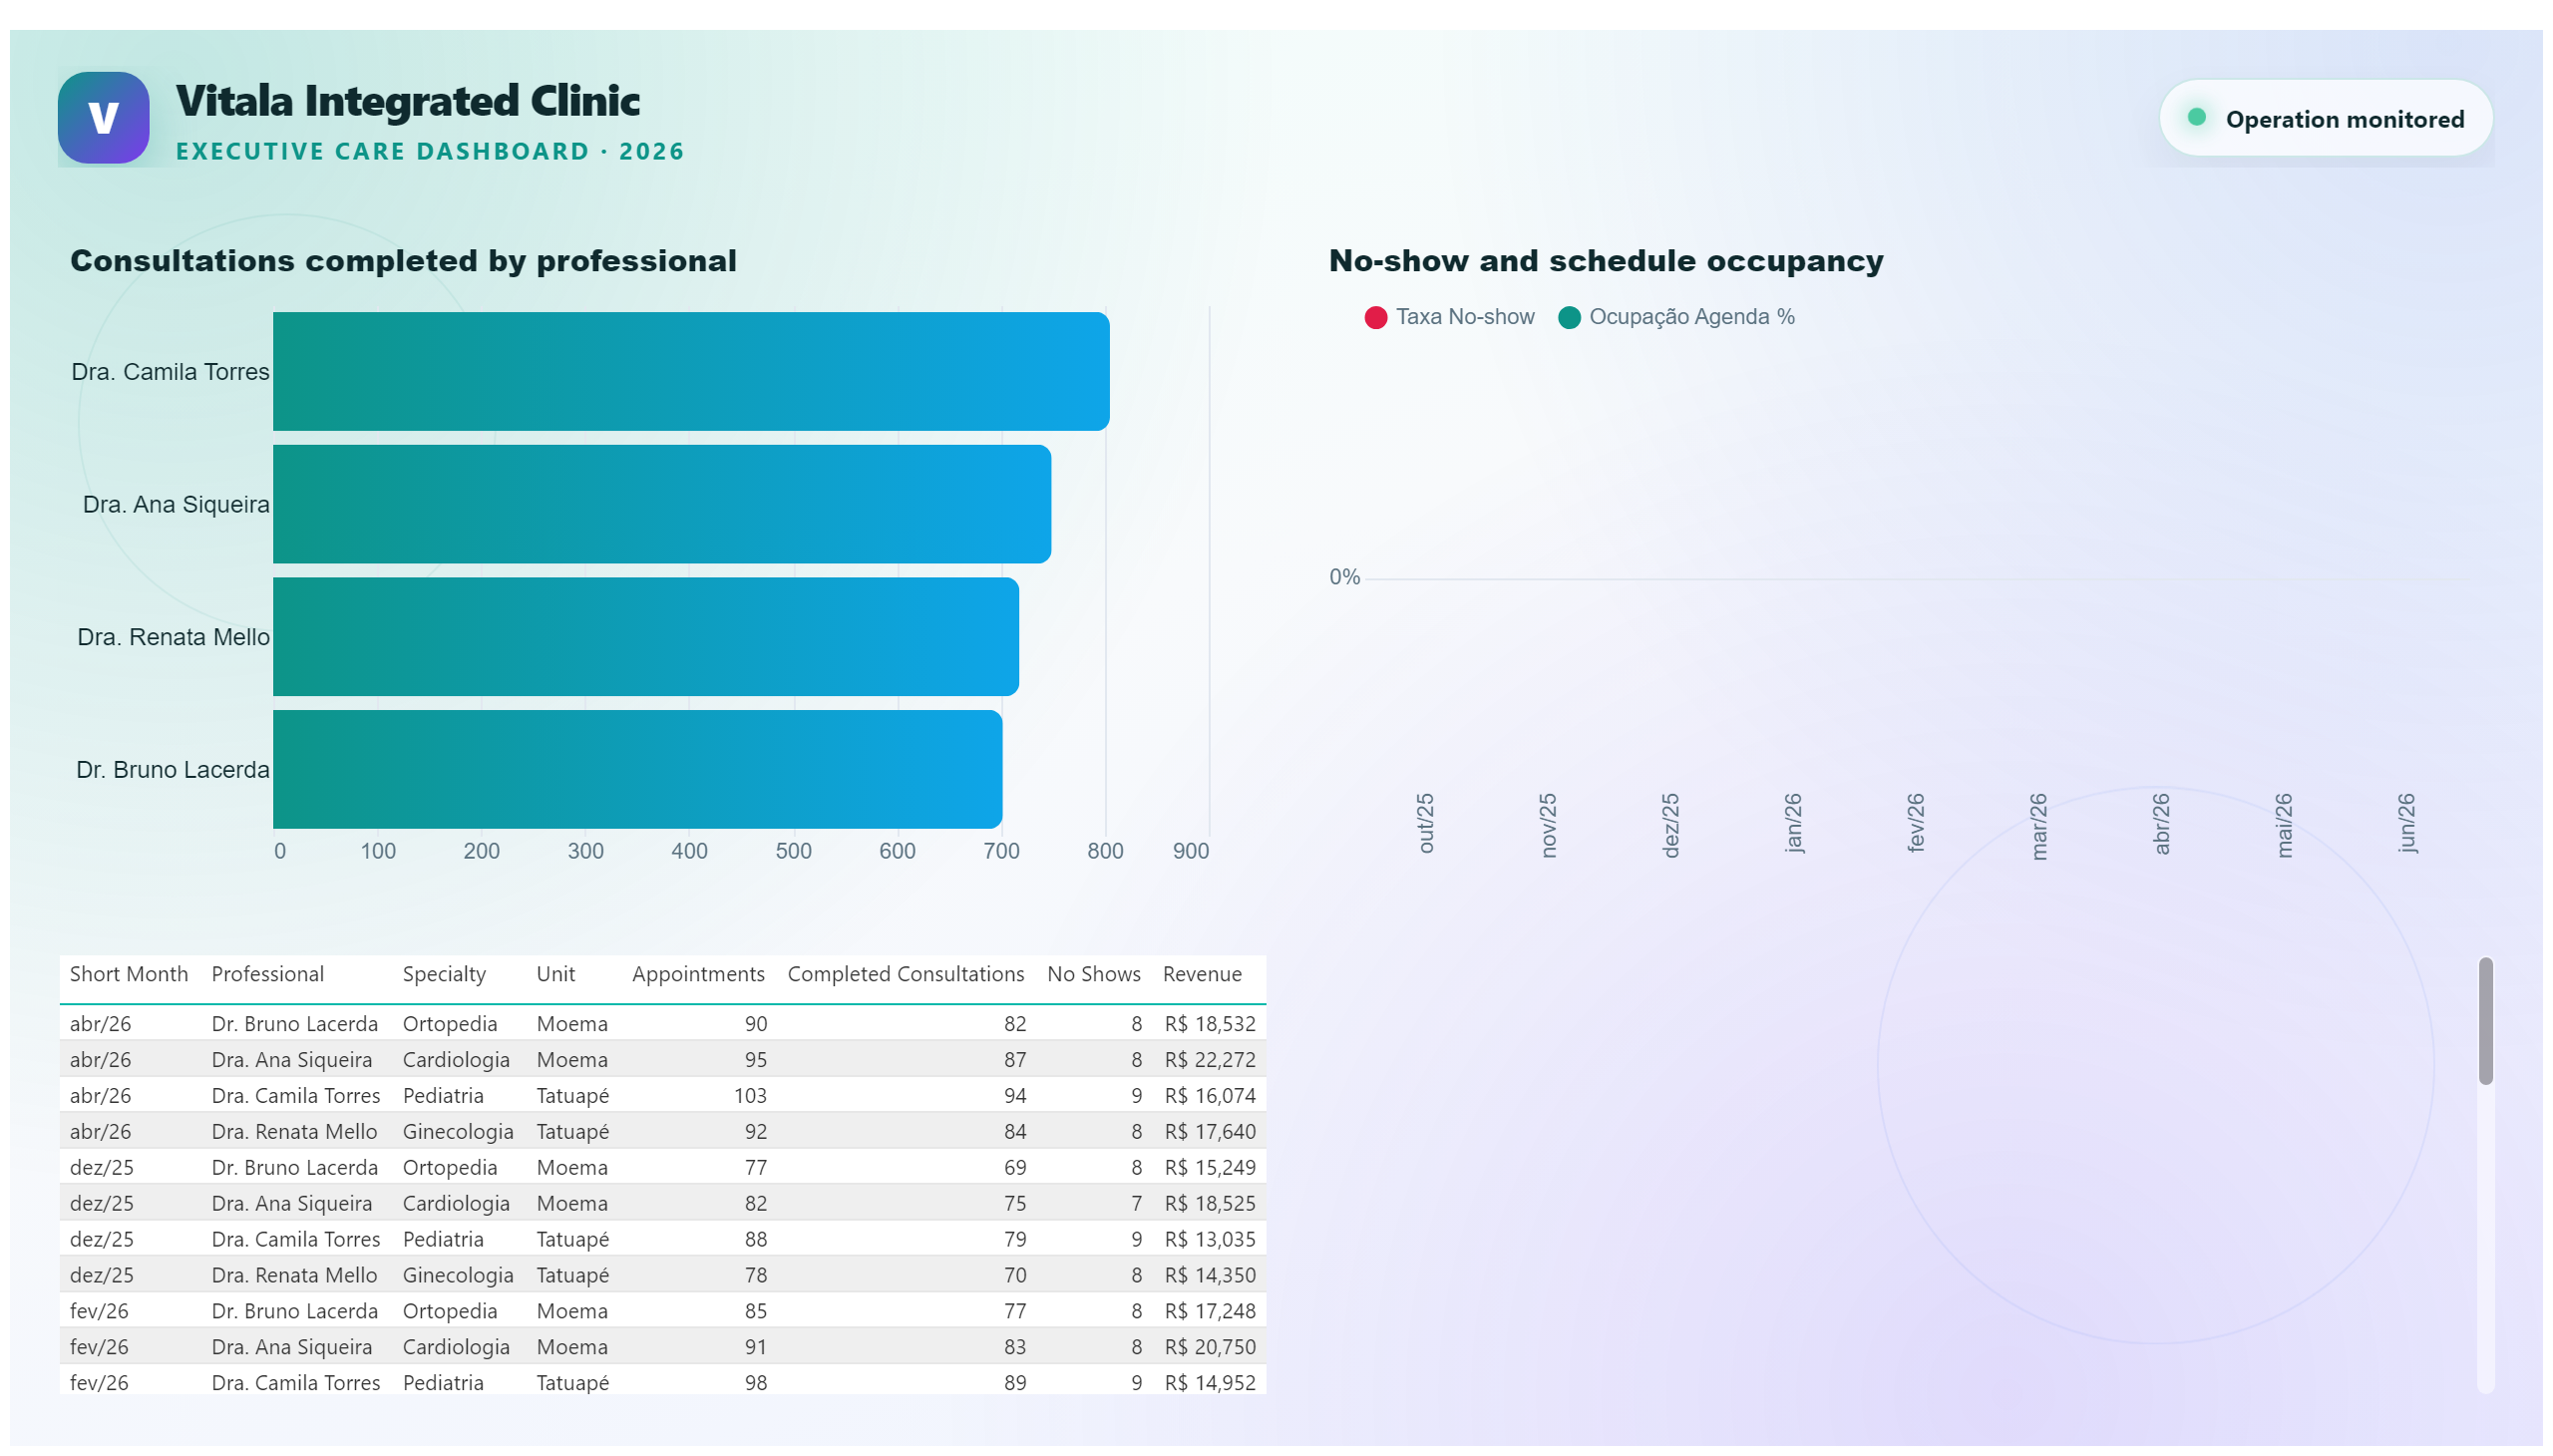Sort table by No Shows column header

1093,975
